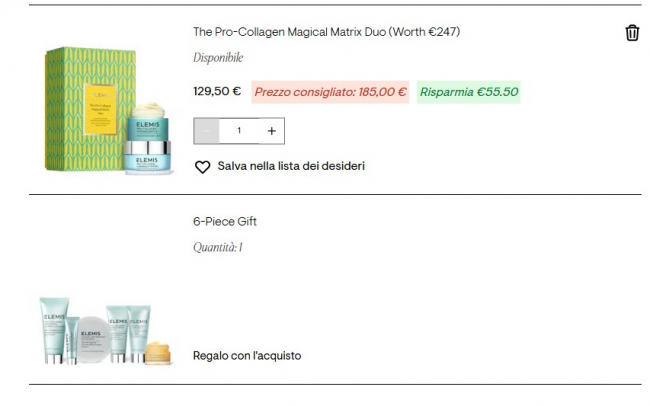
Task: Decrease quantity with the minus button
Action: tap(206, 131)
